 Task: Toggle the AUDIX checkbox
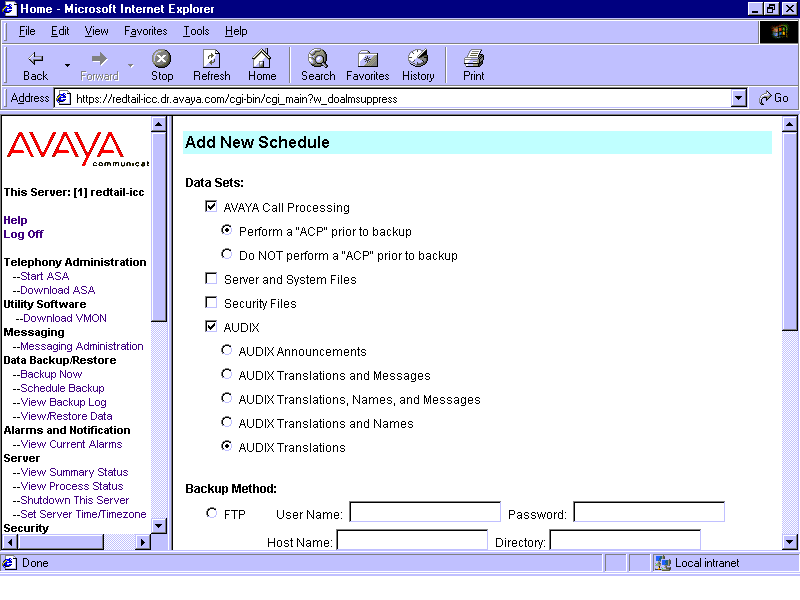(x=211, y=326)
